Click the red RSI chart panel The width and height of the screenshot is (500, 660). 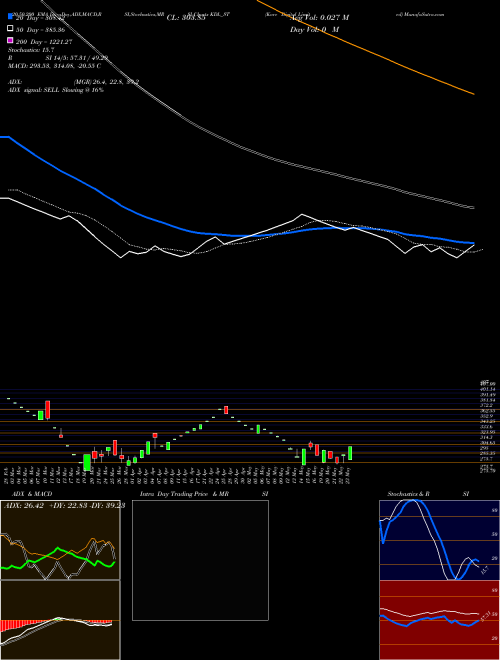click(x=439, y=620)
